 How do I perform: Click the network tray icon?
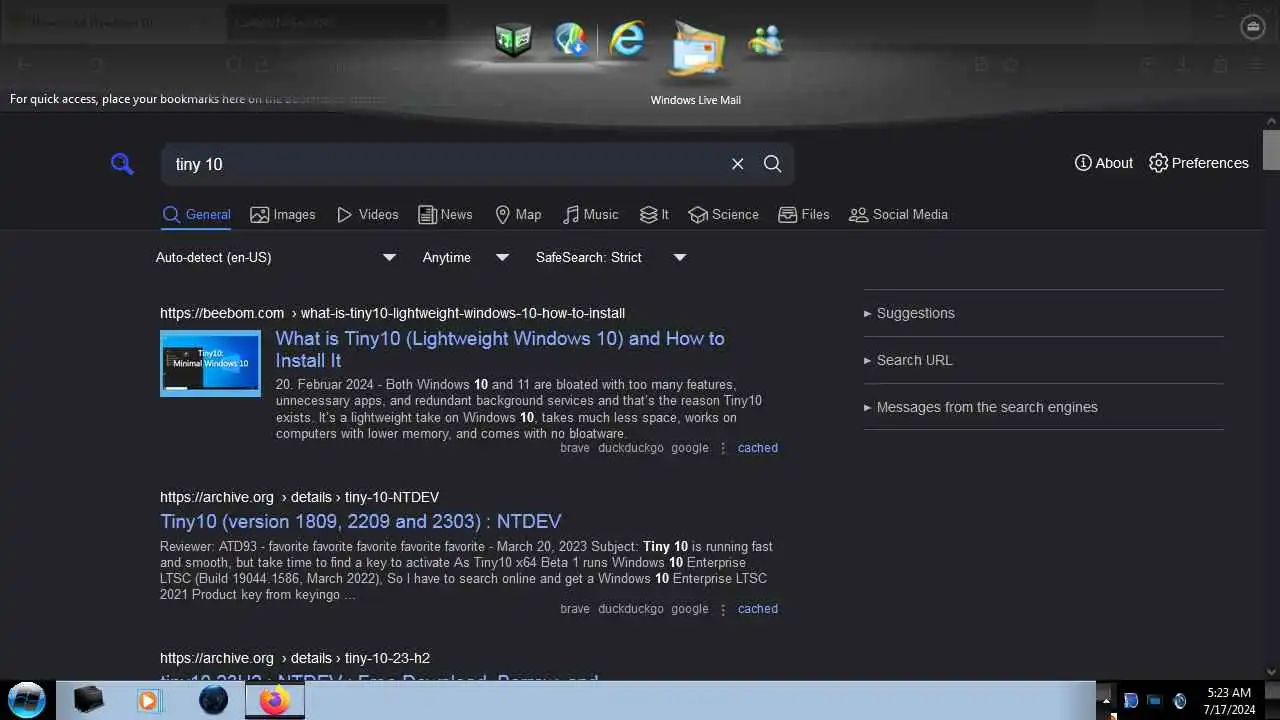1155,701
